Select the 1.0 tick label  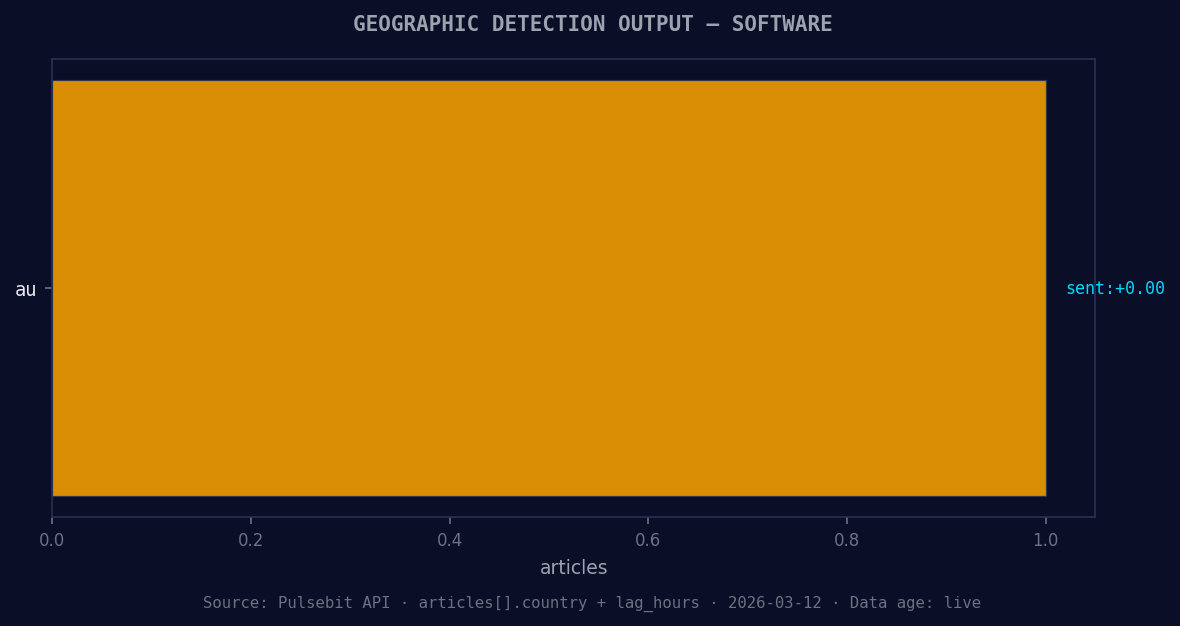[x=1046, y=539]
